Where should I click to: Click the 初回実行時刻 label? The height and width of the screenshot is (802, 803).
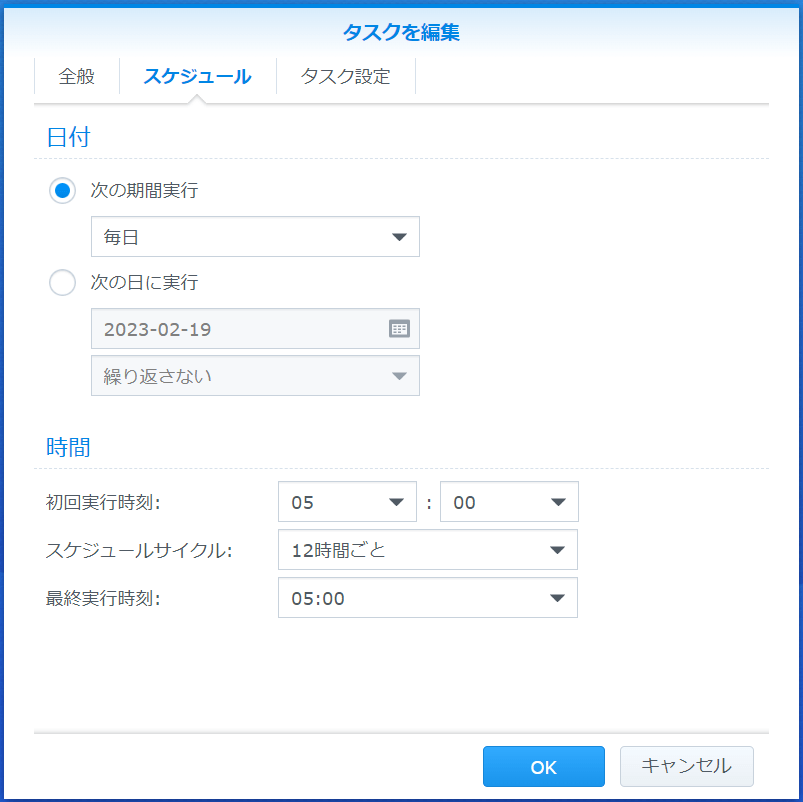coord(103,502)
